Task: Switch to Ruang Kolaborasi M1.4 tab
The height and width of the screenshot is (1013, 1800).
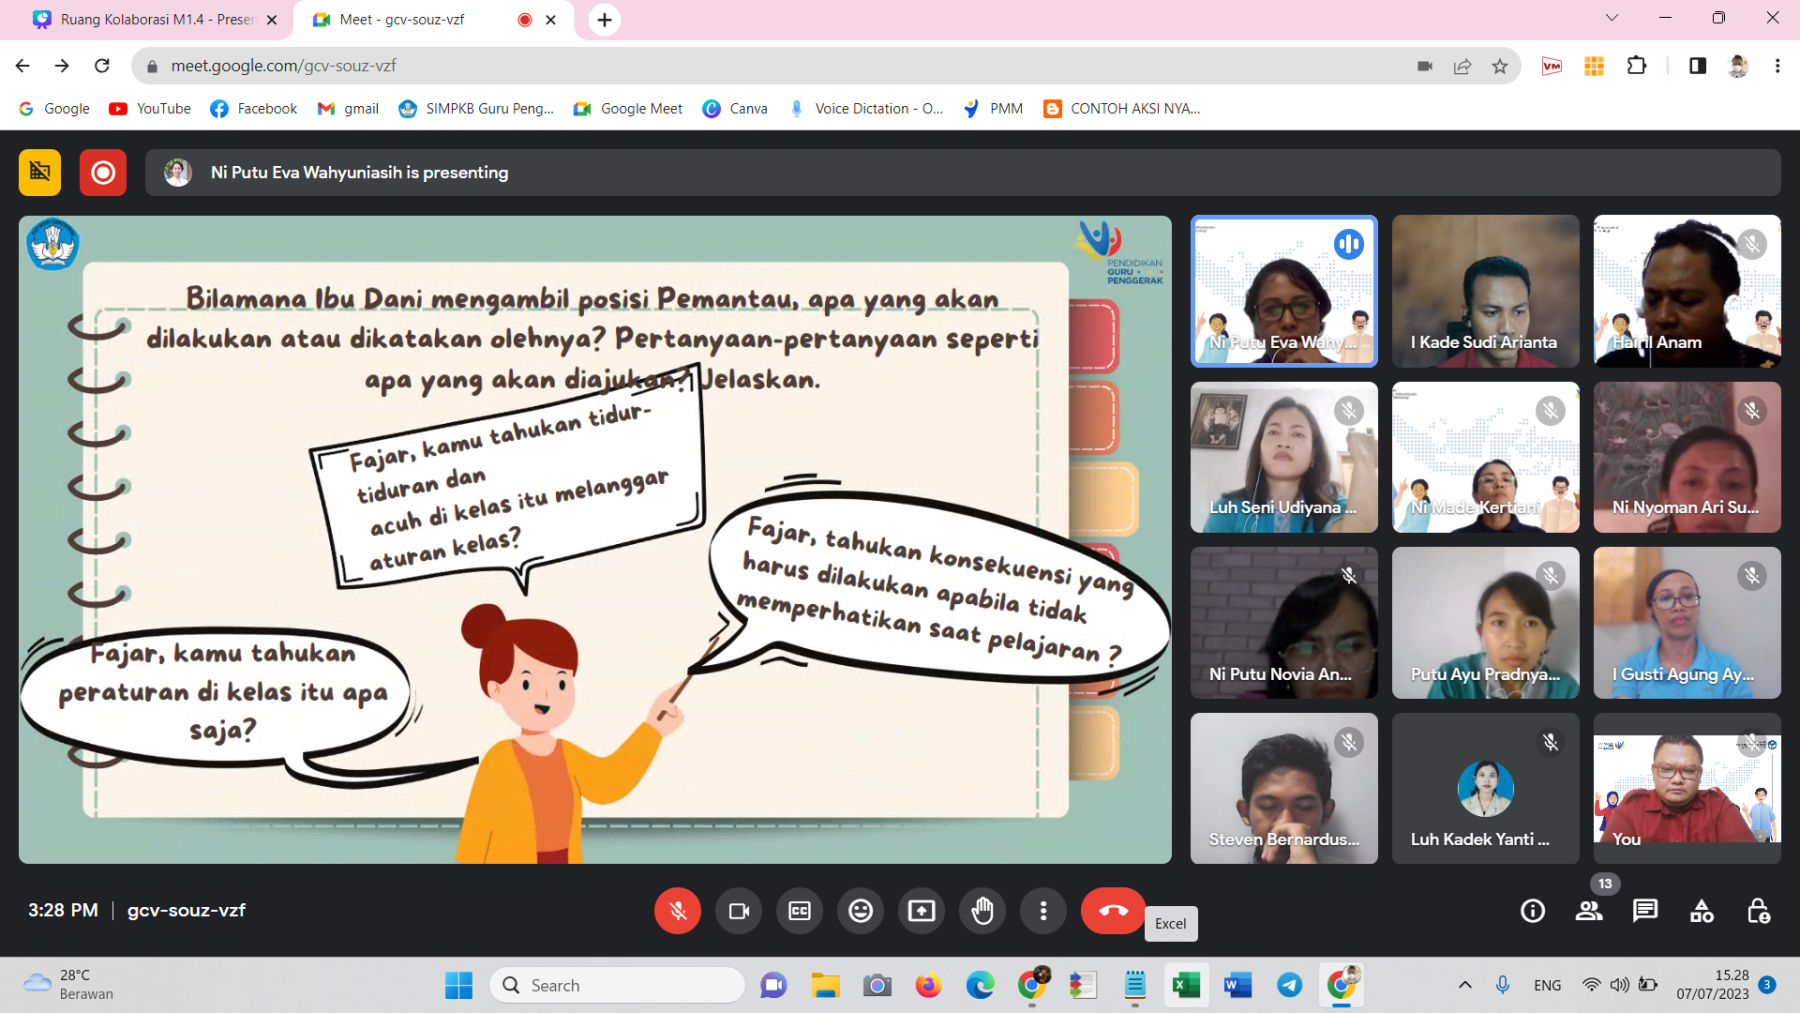Action: pos(156,19)
